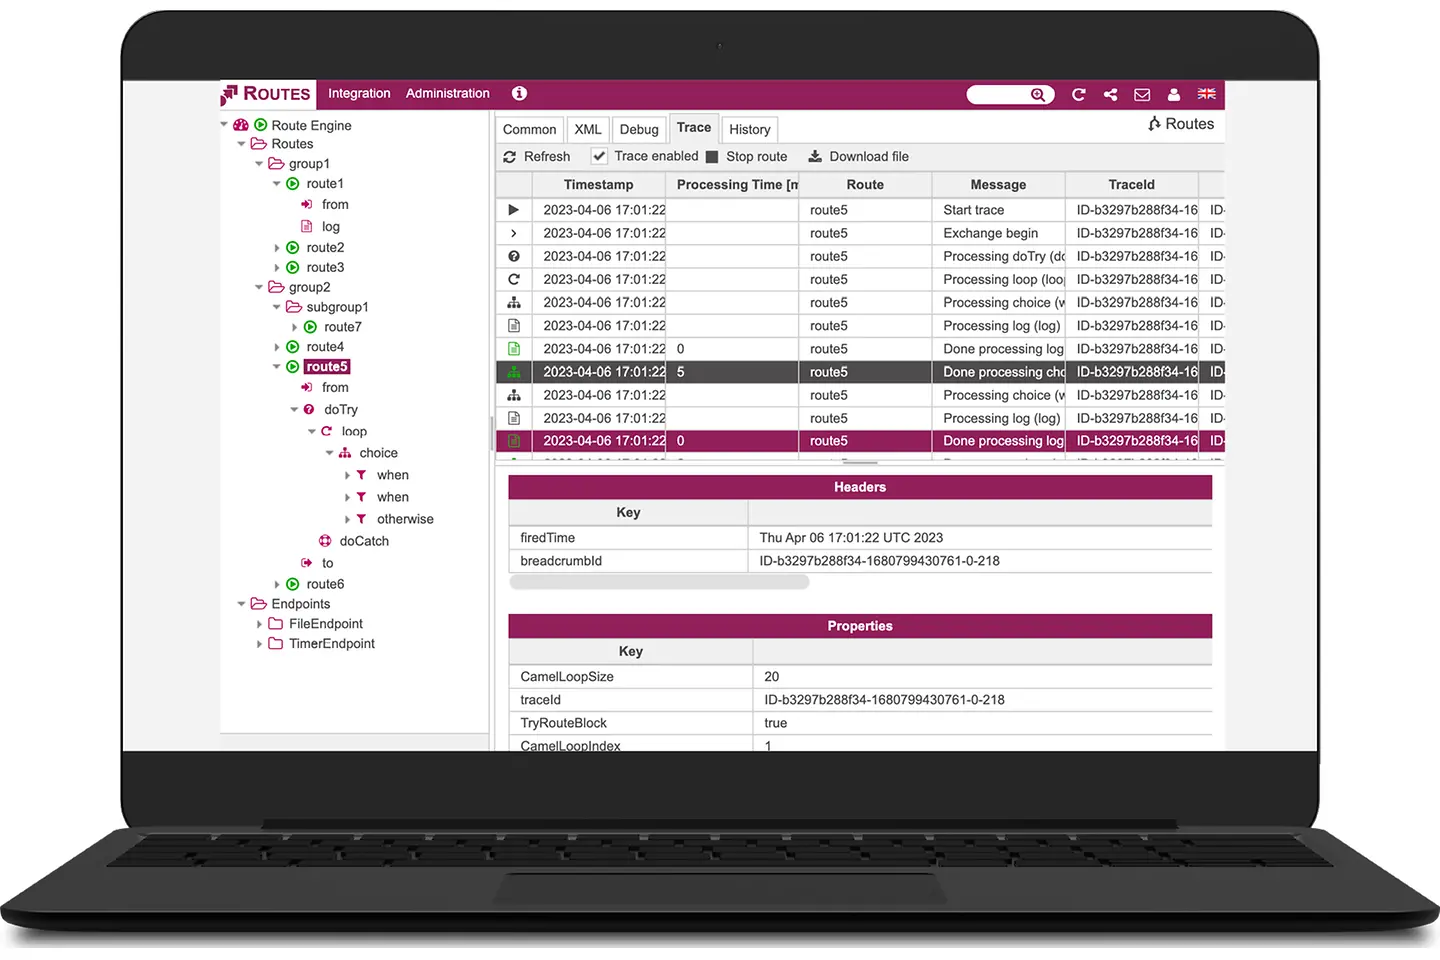Screen dimensions: 1440x960
Task: Click the refresh icon in top header
Action: 1078,95
